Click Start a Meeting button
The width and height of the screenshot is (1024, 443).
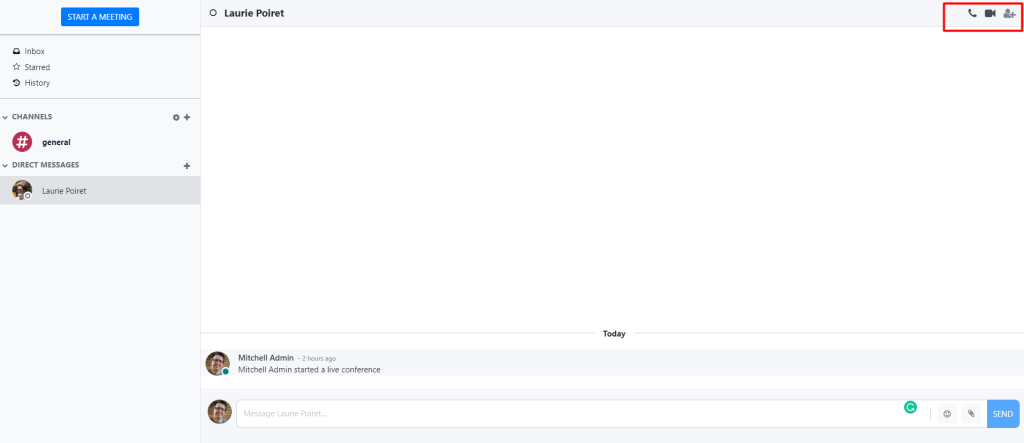(99, 17)
